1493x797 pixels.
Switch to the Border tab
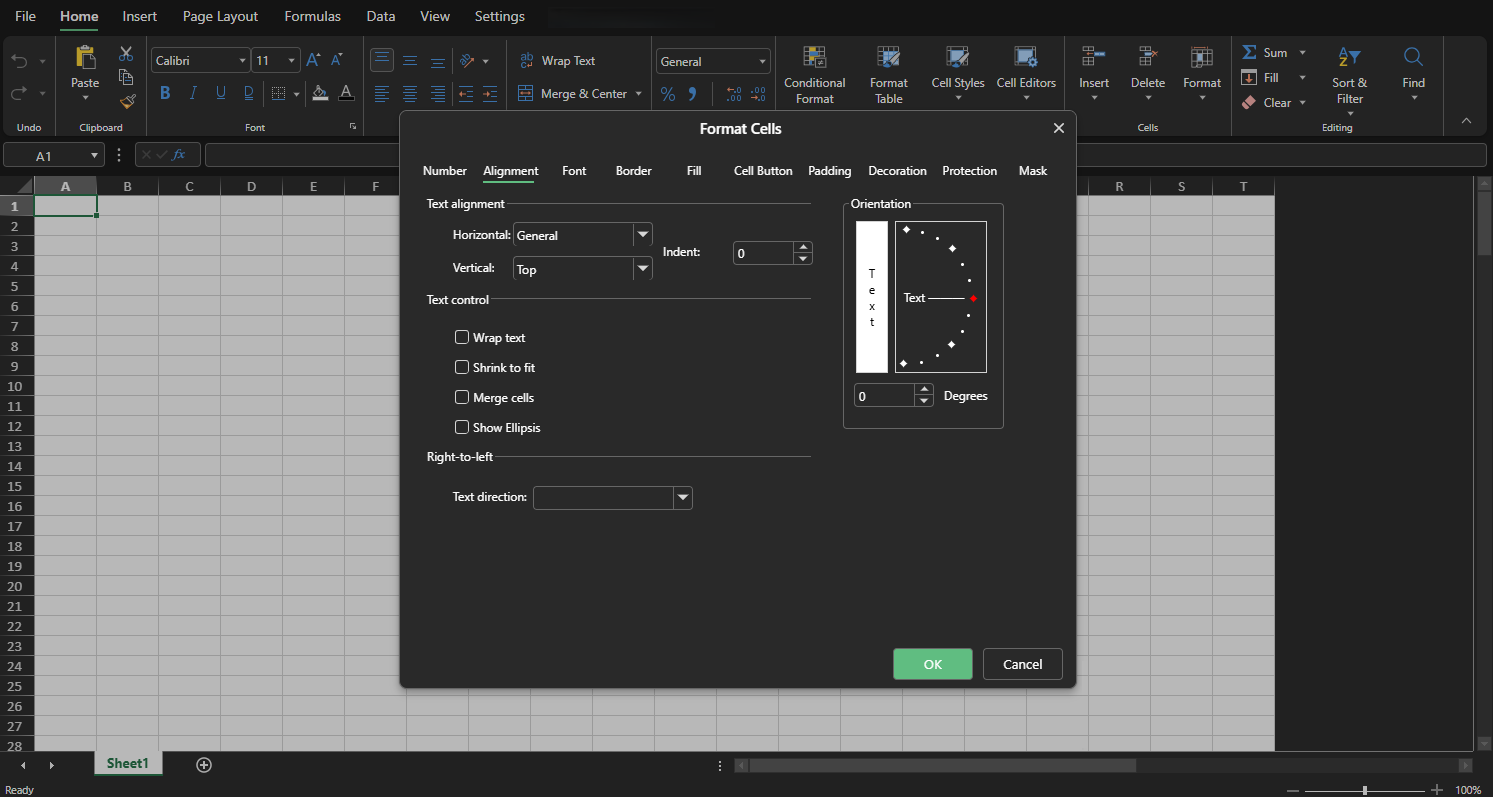point(634,171)
